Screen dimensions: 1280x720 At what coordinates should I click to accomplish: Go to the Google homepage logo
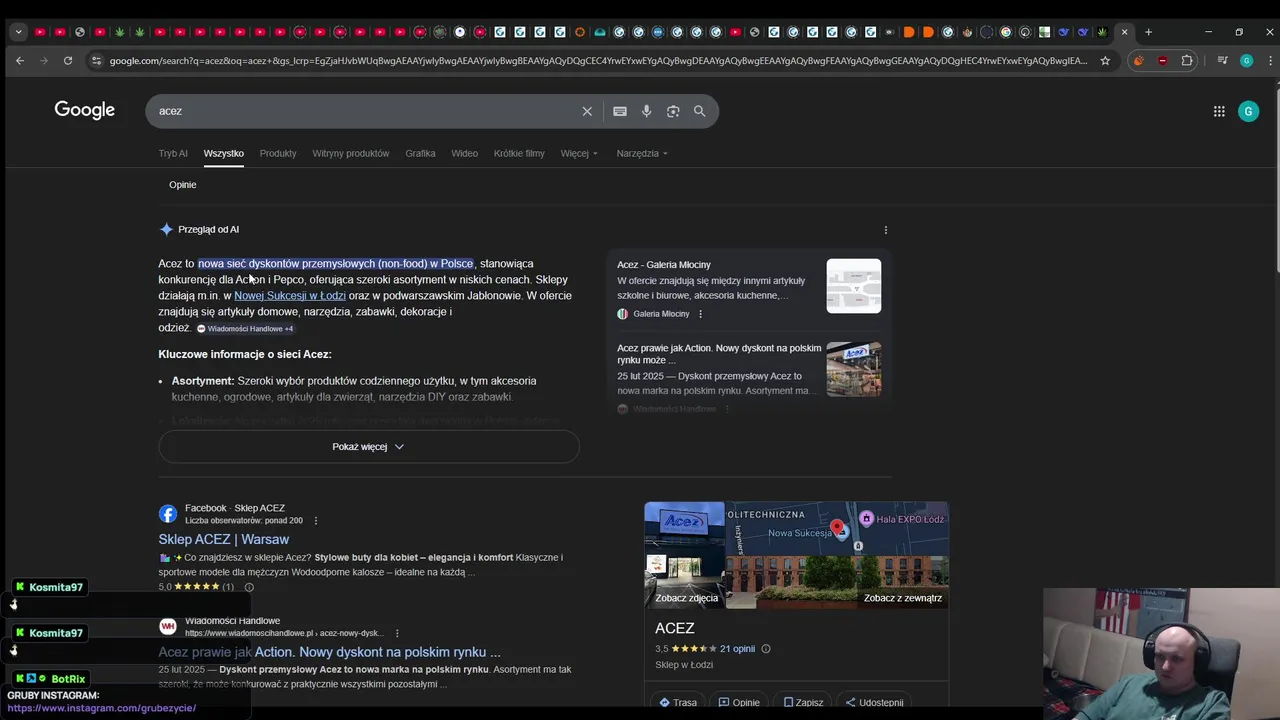(x=85, y=110)
